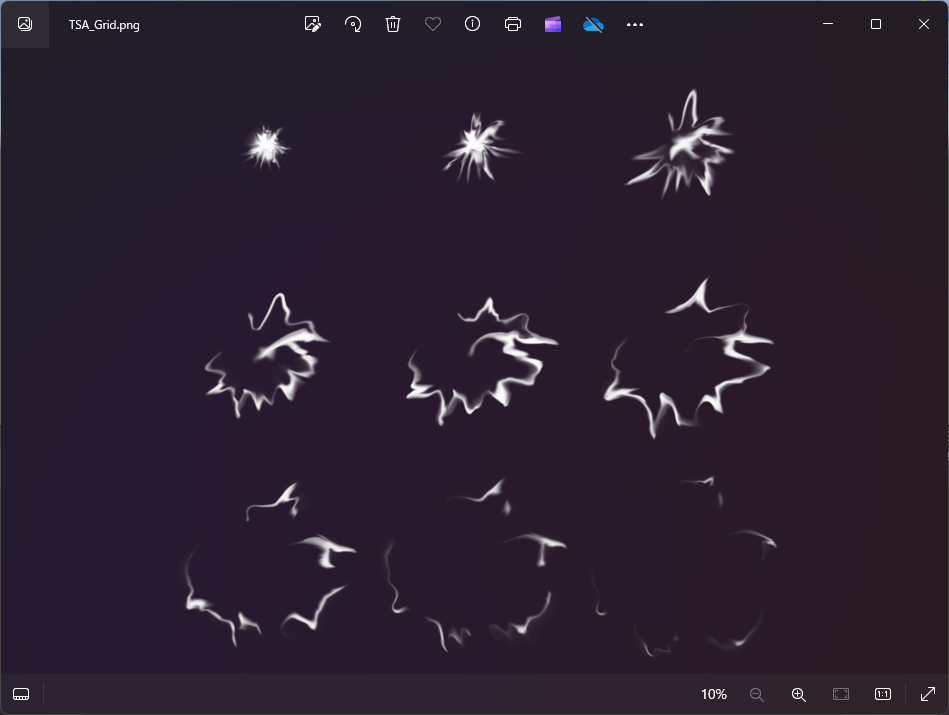Close the Photos window
This screenshot has width=949, height=715.
[x=924, y=24]
